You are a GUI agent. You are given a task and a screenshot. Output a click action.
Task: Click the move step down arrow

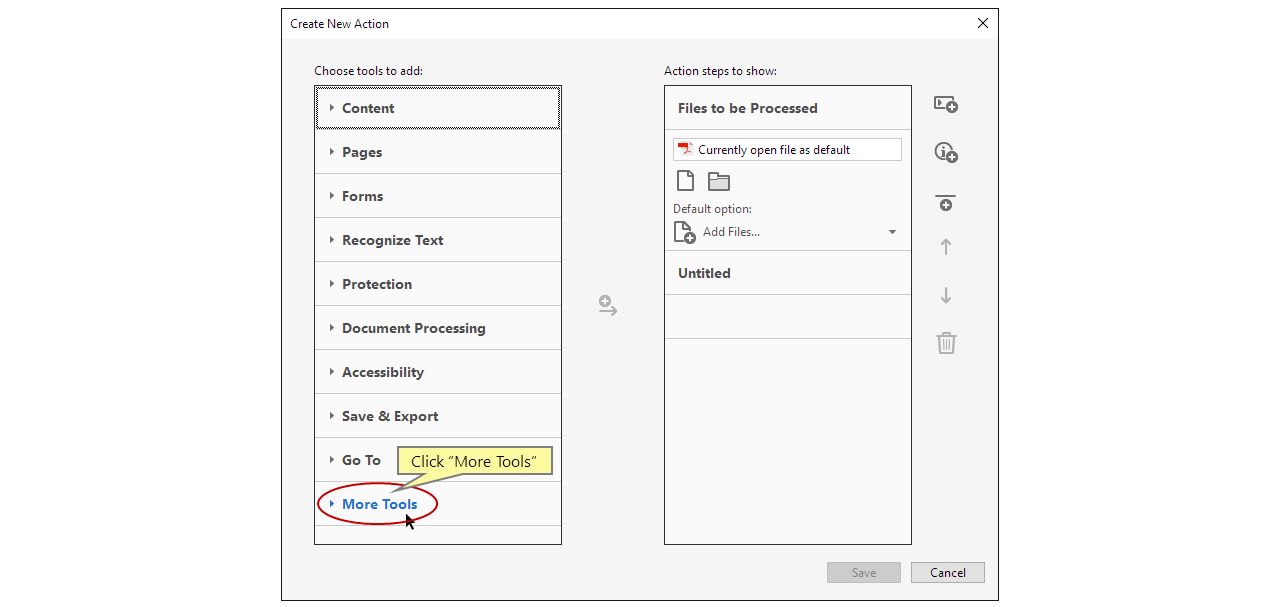pos(945,295)
